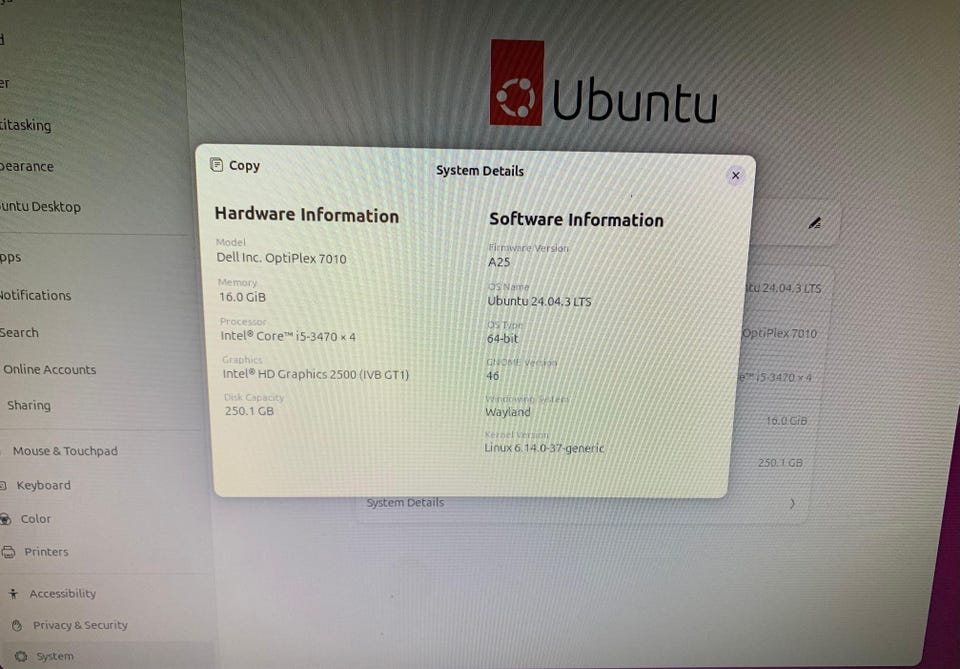Click the Copy button label

coord(244,166)
